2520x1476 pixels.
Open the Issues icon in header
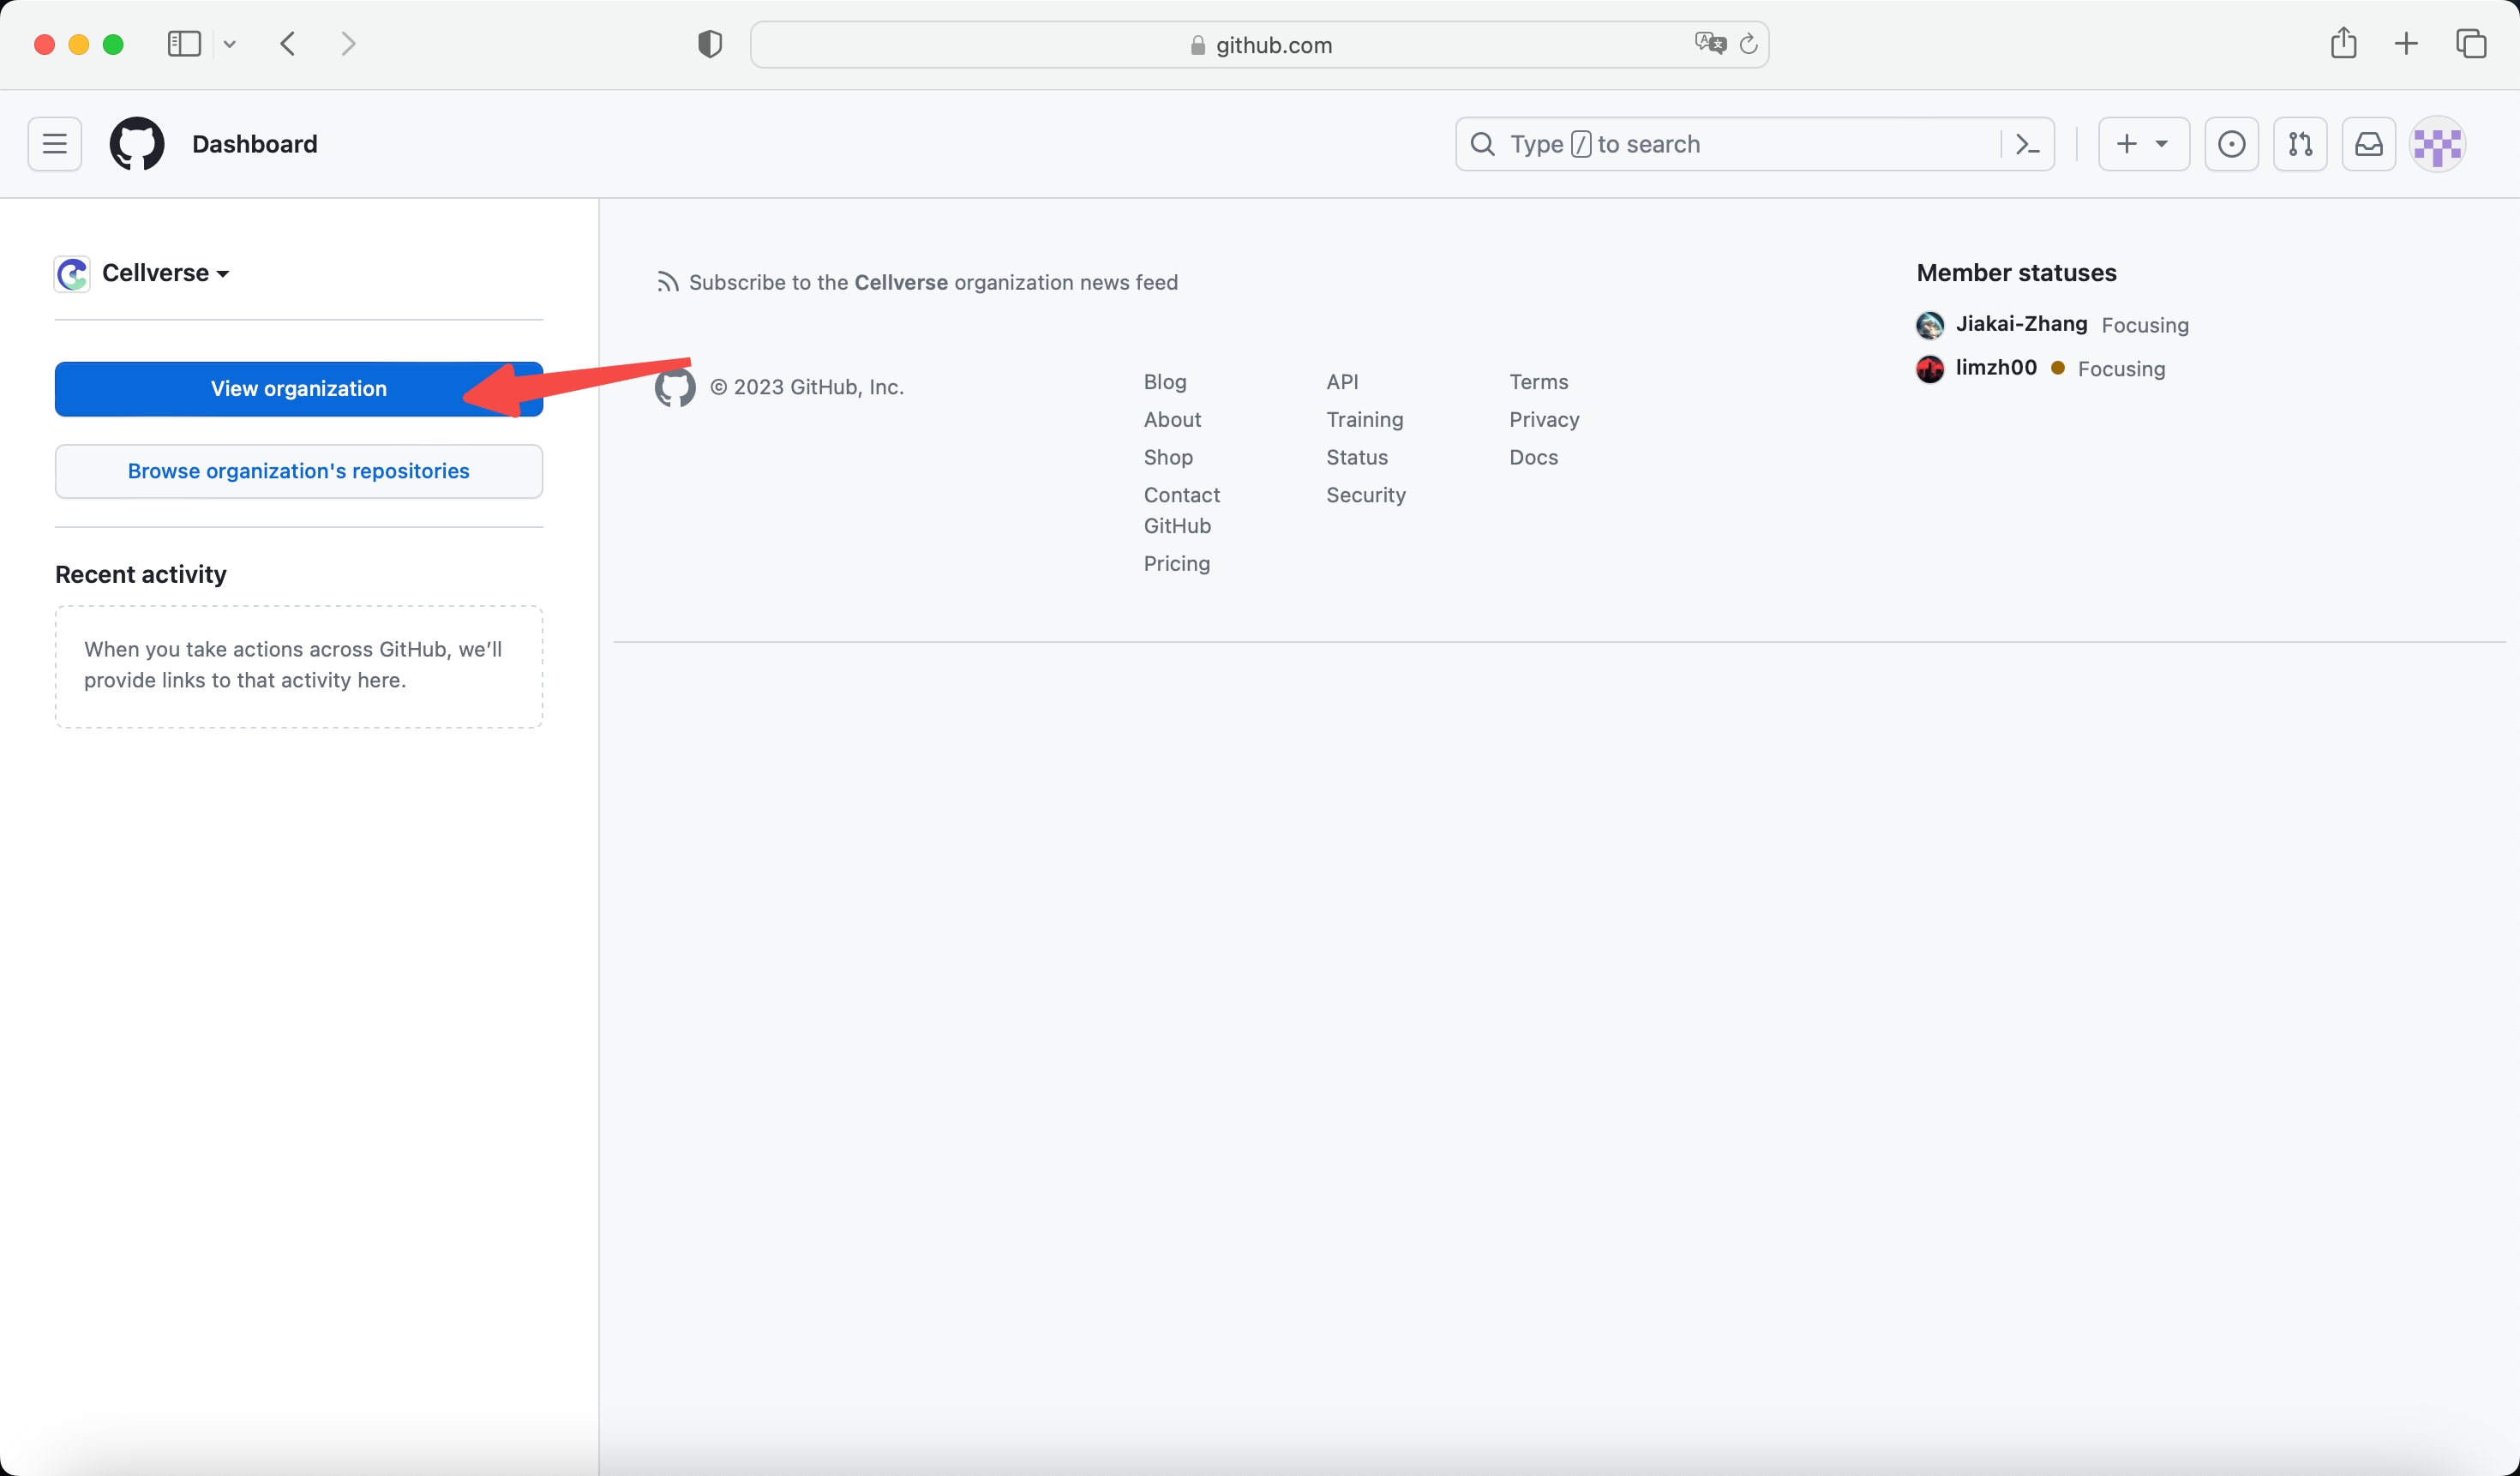pyautogui.click(x=2231, y=144)
